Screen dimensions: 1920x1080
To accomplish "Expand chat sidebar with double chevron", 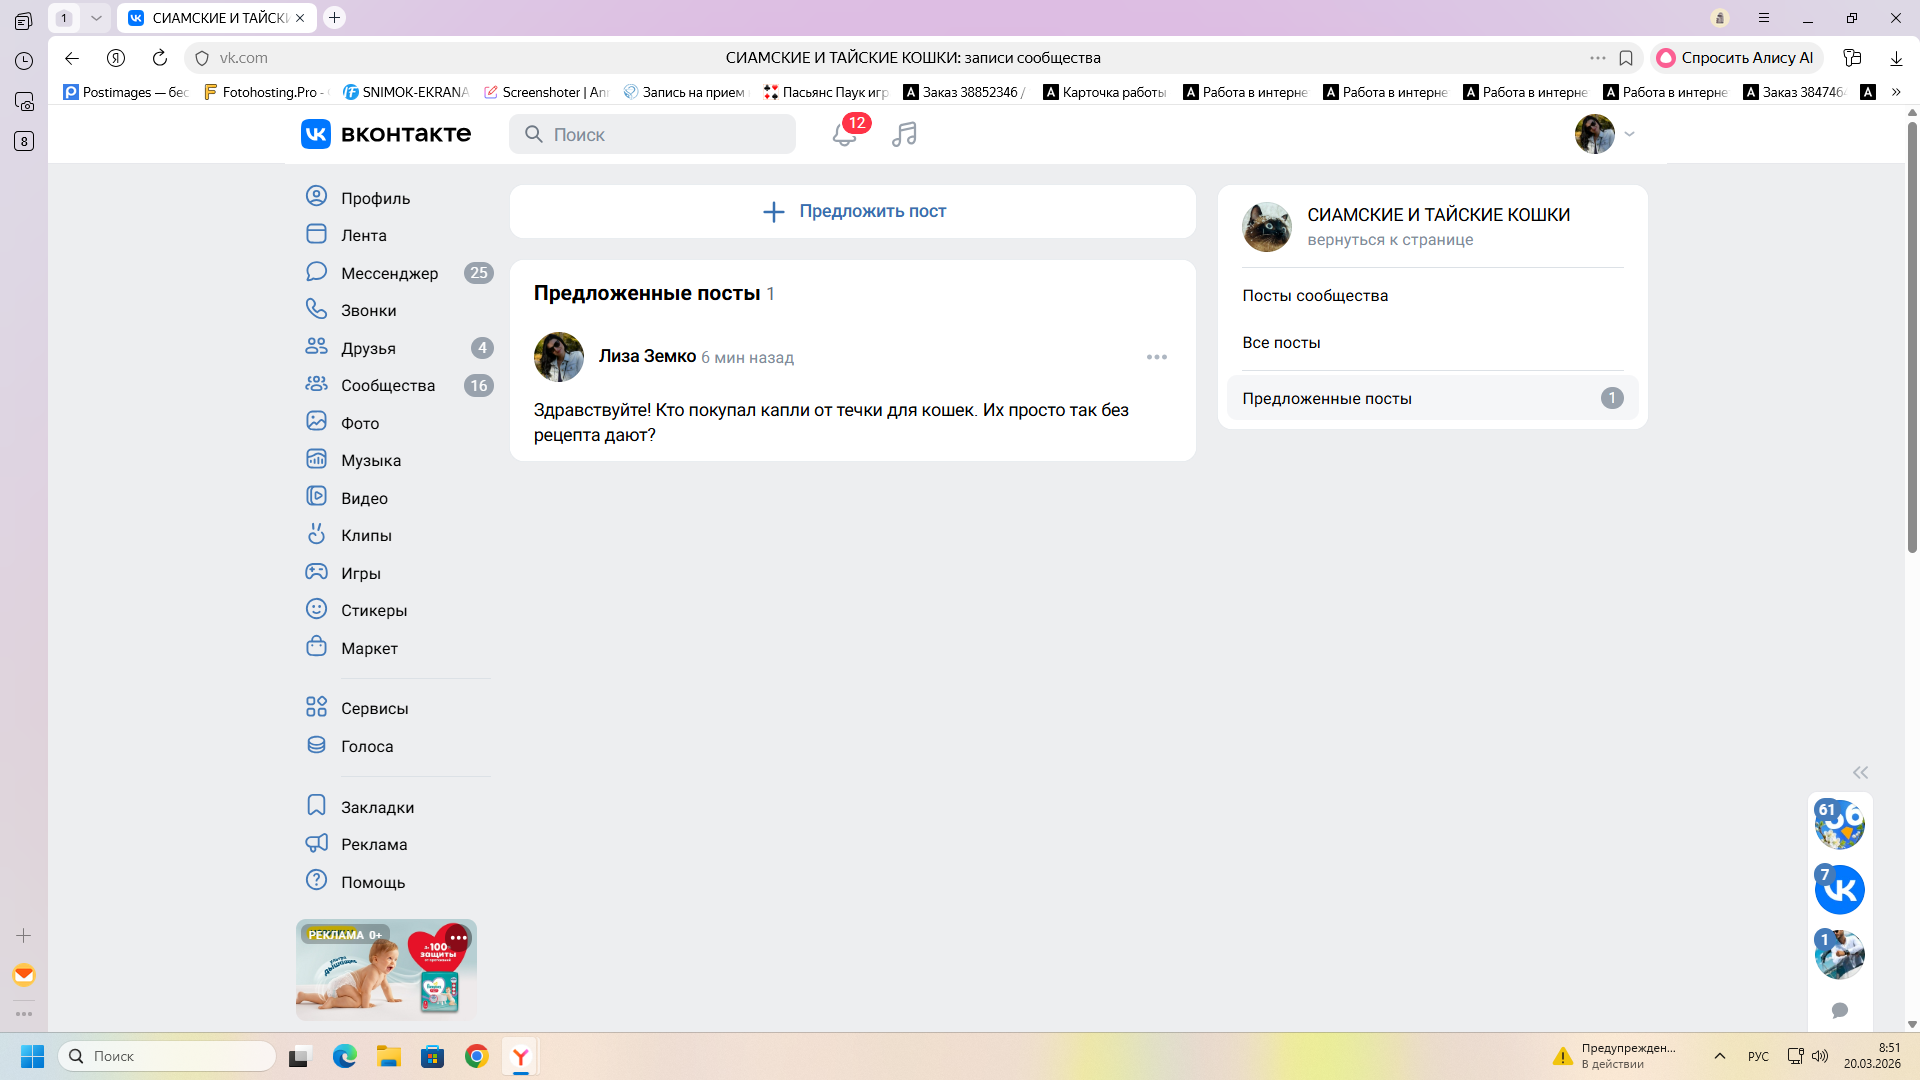I will click(1860, 772).
